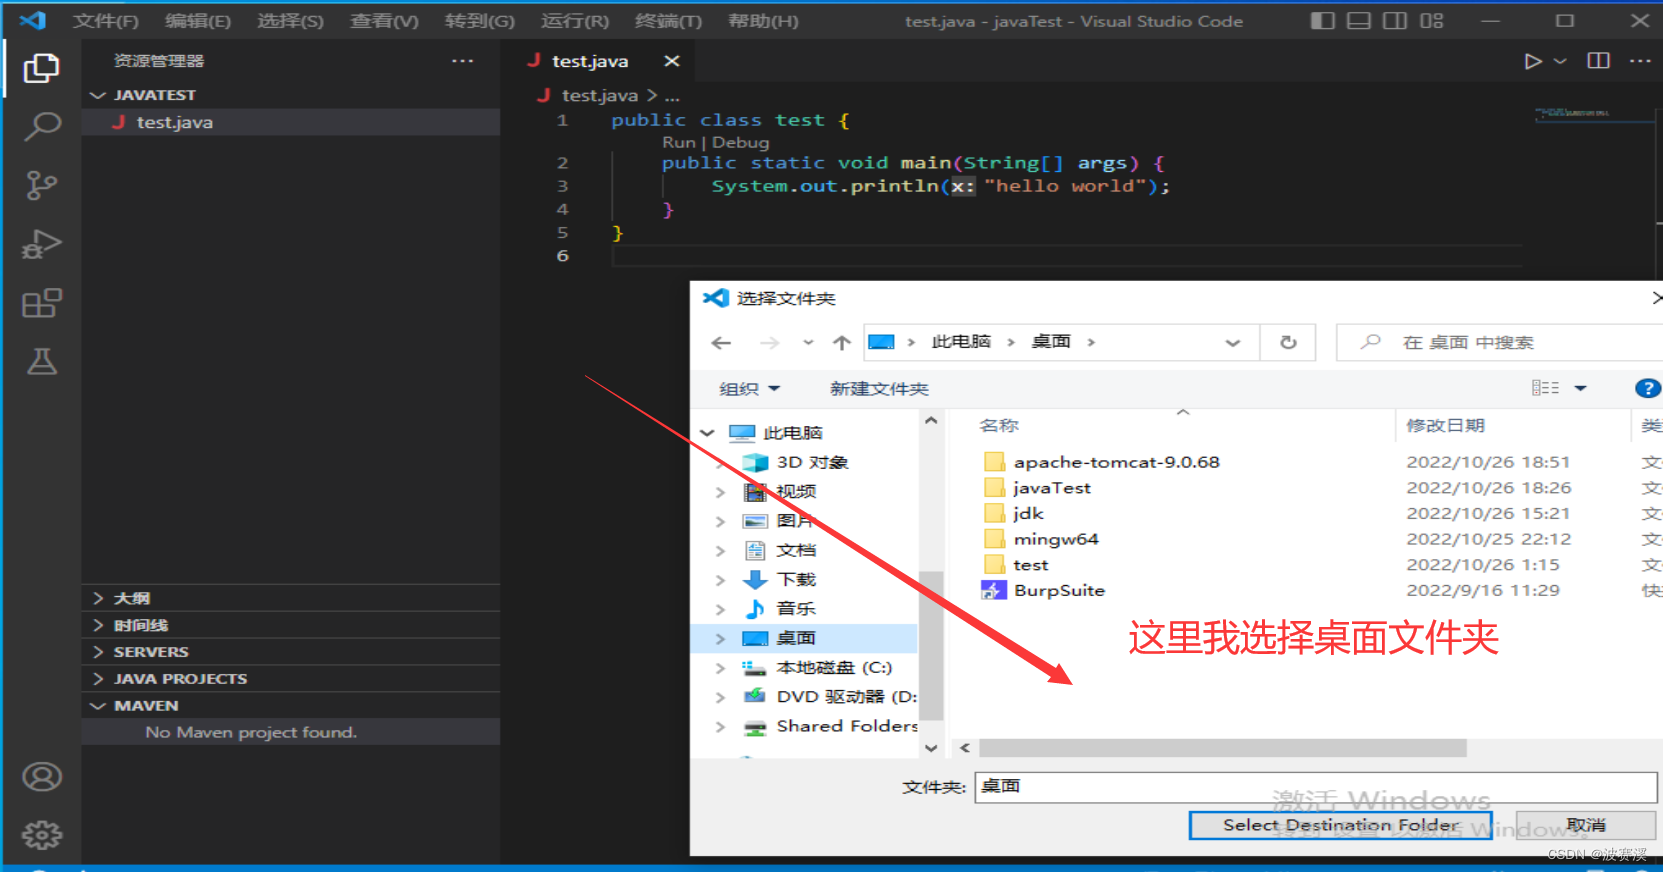Select 下载 in navigation tree
This screenshot has width=1663, height=872.
click(x=797, y=580)
